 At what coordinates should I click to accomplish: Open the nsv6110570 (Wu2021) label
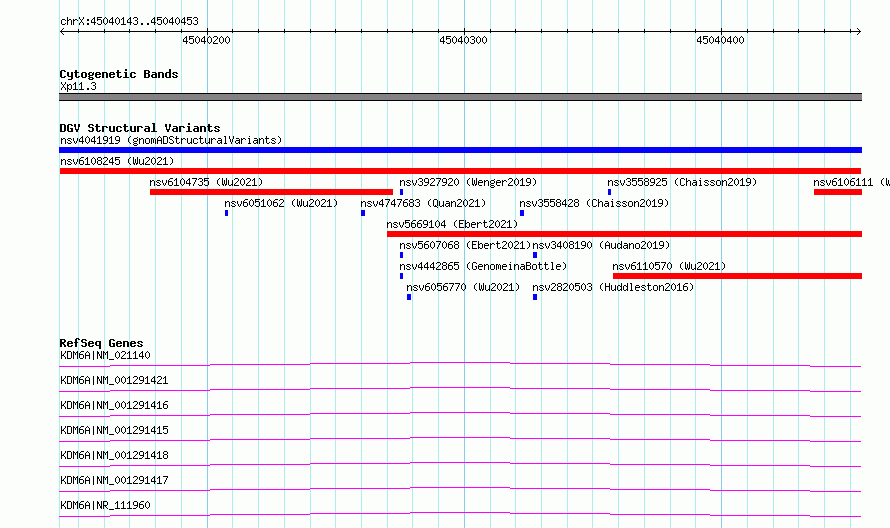669,266
